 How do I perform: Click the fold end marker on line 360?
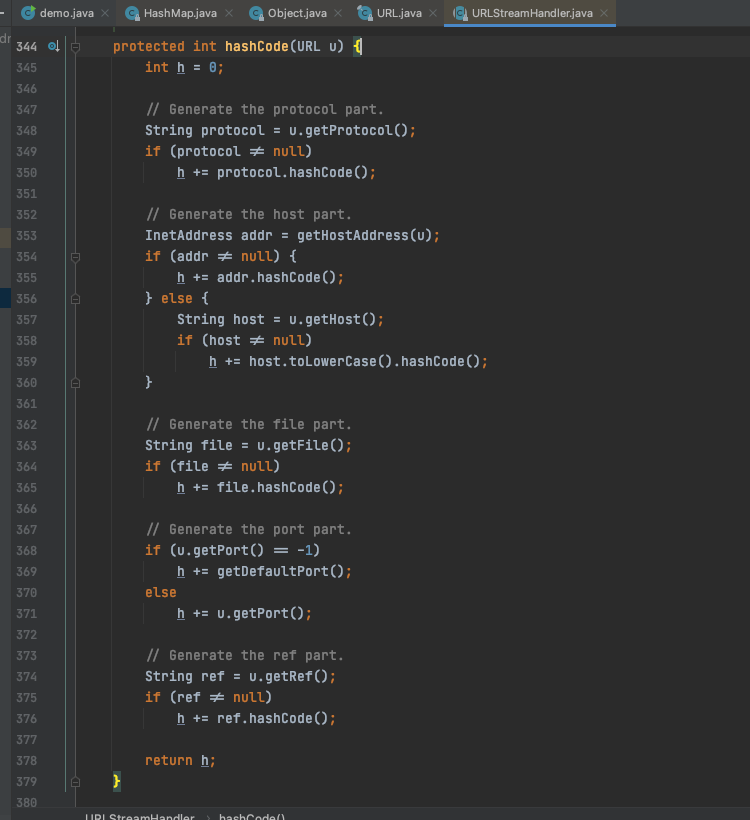(x=75, y=383)
